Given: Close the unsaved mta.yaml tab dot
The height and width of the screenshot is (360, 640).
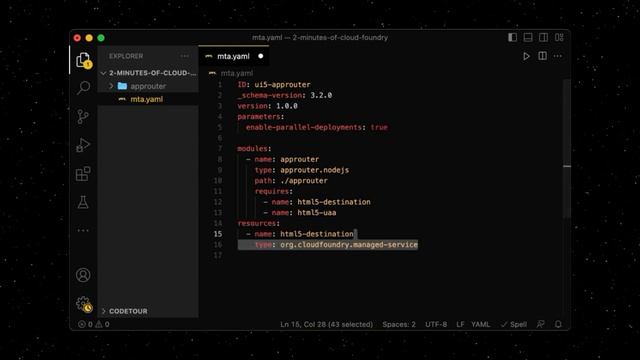Looking at the screenshot, I should [260, 56].
